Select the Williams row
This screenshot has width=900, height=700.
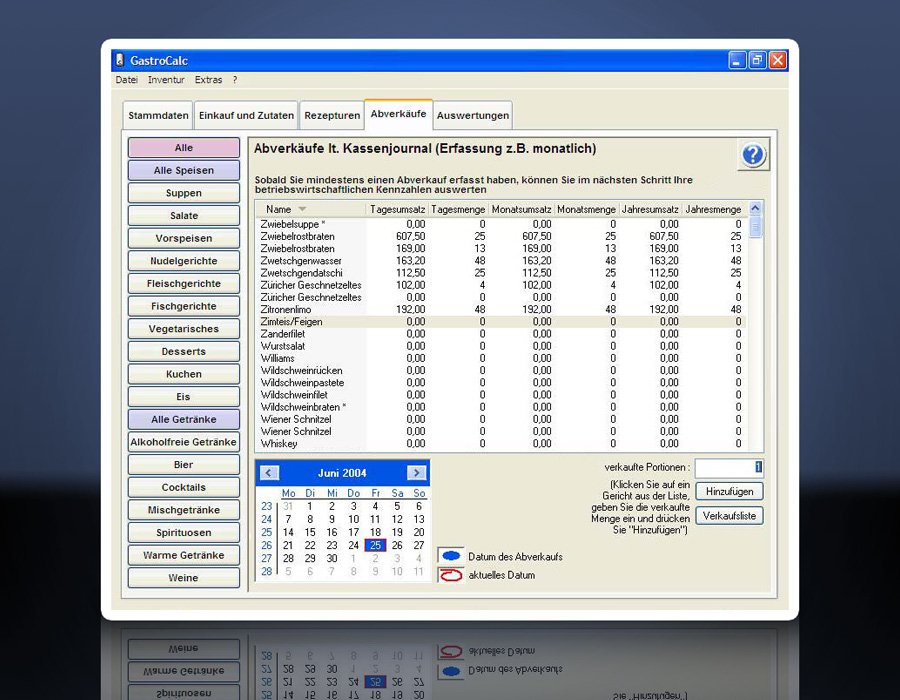click(501, 359)
